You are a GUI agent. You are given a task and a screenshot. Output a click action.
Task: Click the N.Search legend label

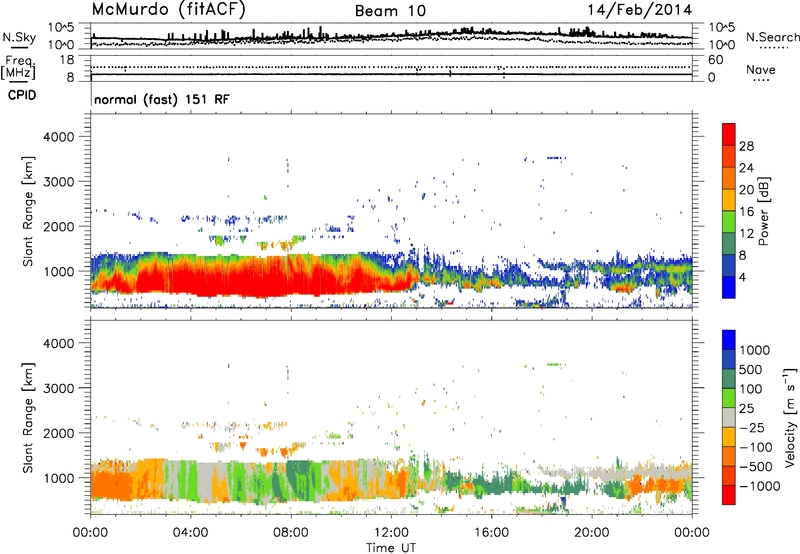pyautogui.click(x=772, y=37)
